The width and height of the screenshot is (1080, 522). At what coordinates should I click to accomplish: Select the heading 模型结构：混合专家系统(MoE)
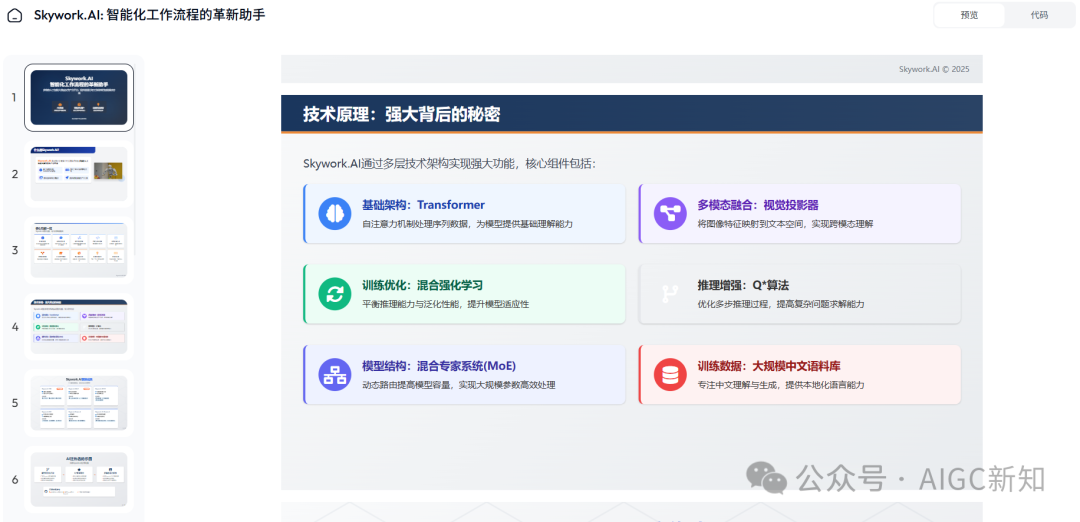click(439, 366)
